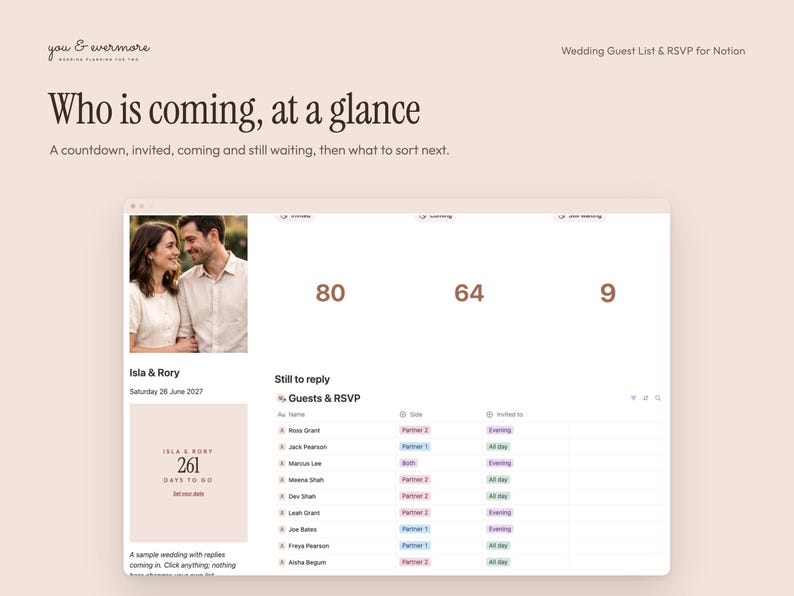Click the Set your date link
Viewport: 794px width, 596px height.
coord(188,493)
